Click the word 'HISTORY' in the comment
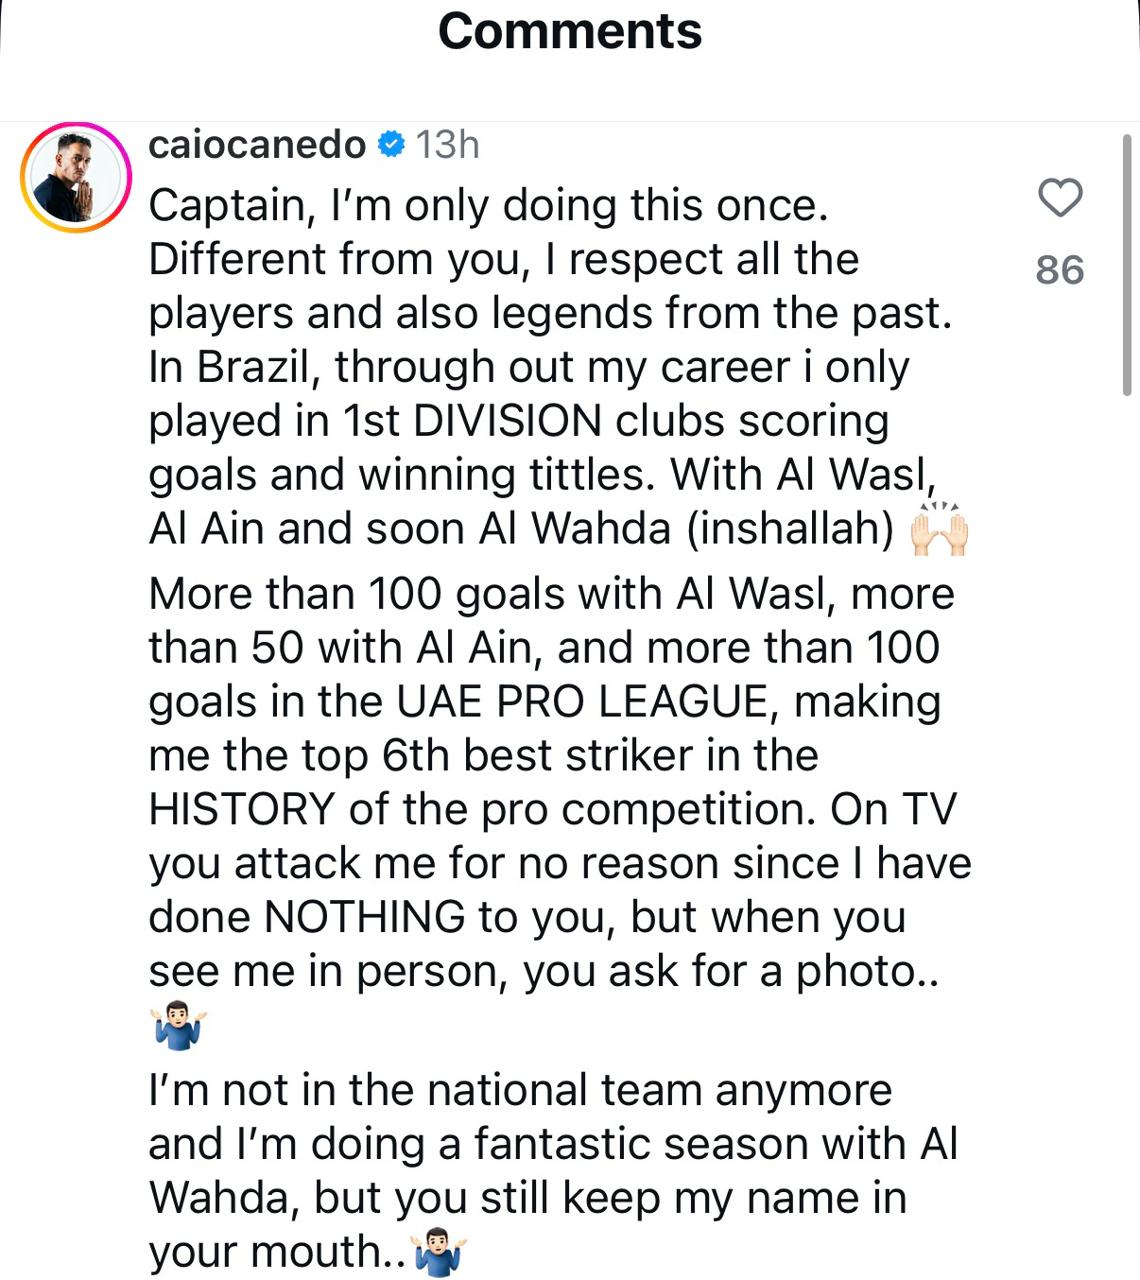The width and height of the screenshot is (1140, 1280). coord(241,810)
